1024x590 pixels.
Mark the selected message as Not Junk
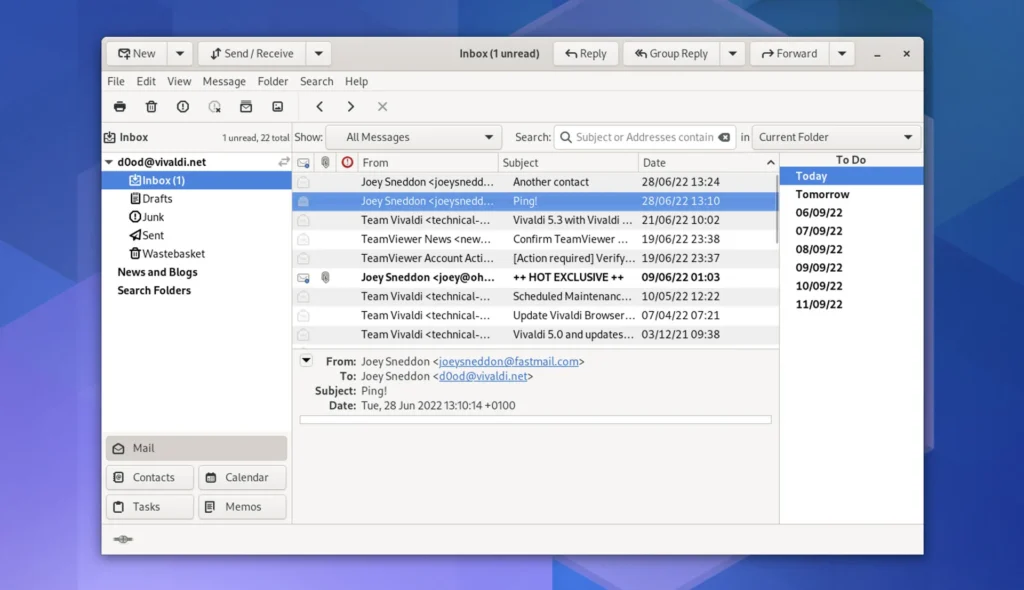[x=215, y=107]
